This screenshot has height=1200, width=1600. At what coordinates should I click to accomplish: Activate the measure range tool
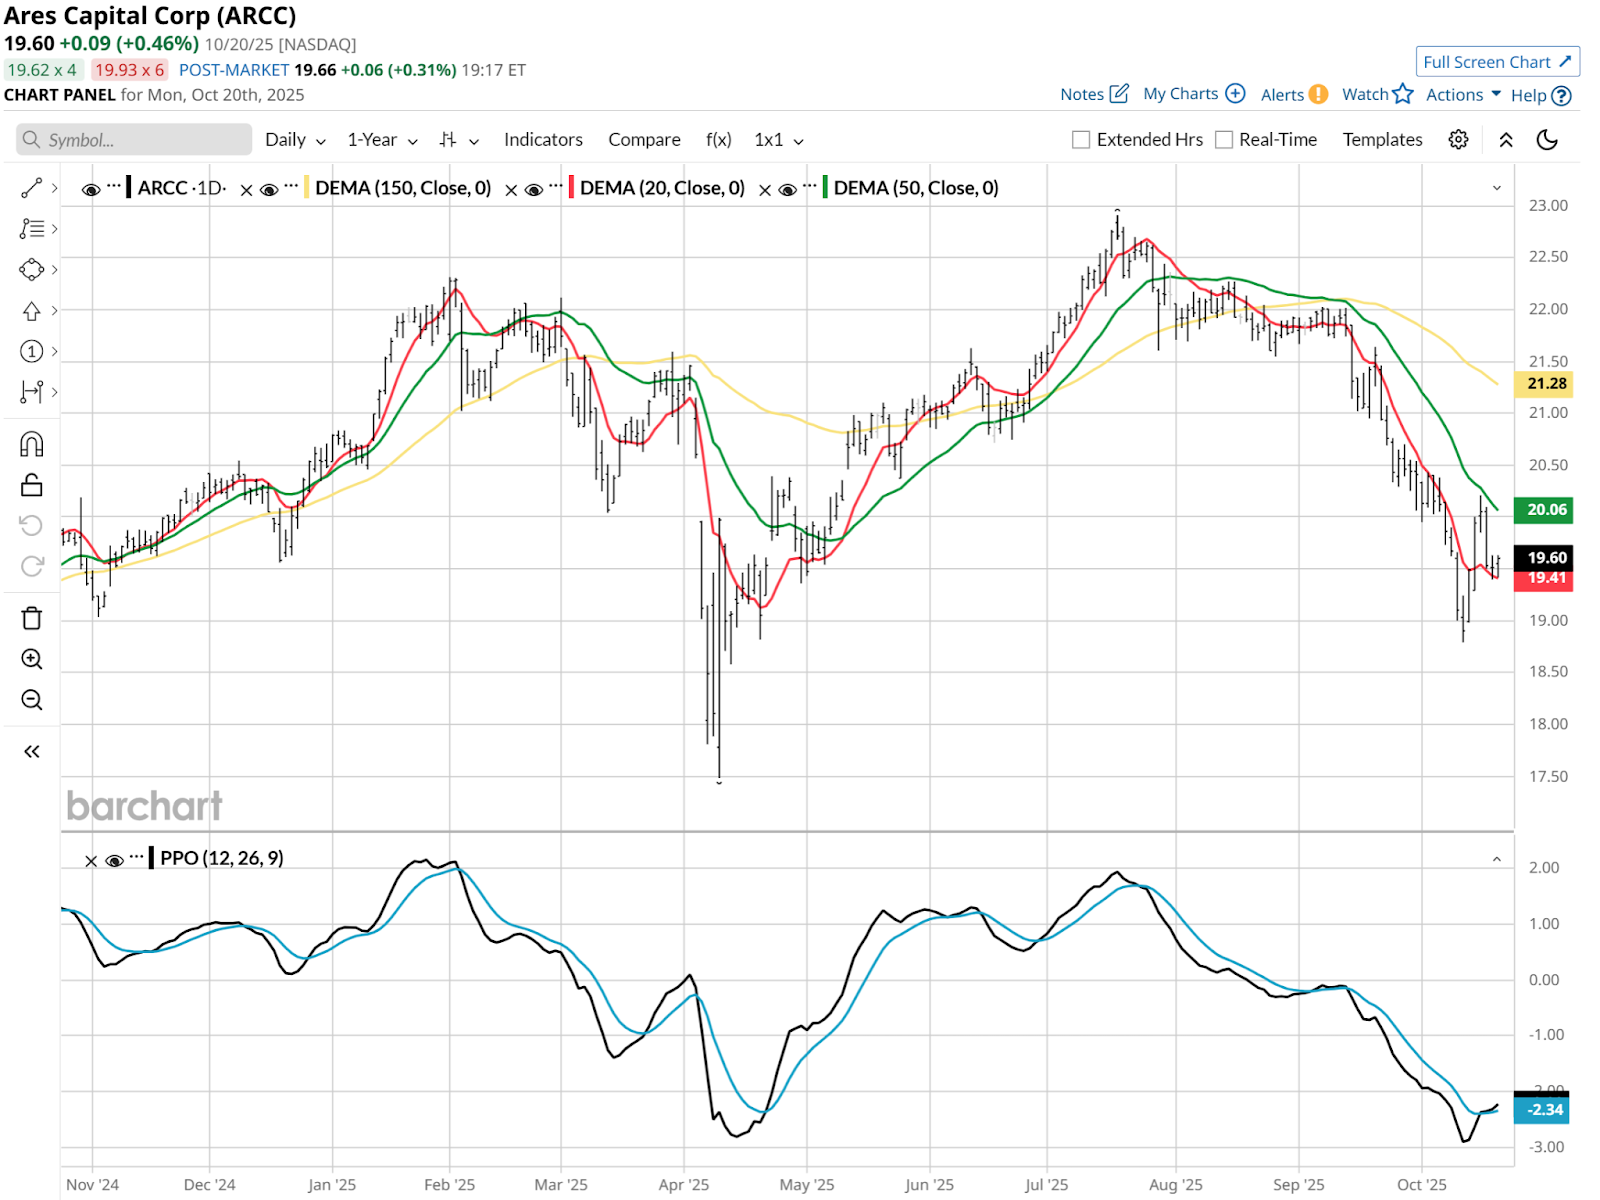point(32,392)
